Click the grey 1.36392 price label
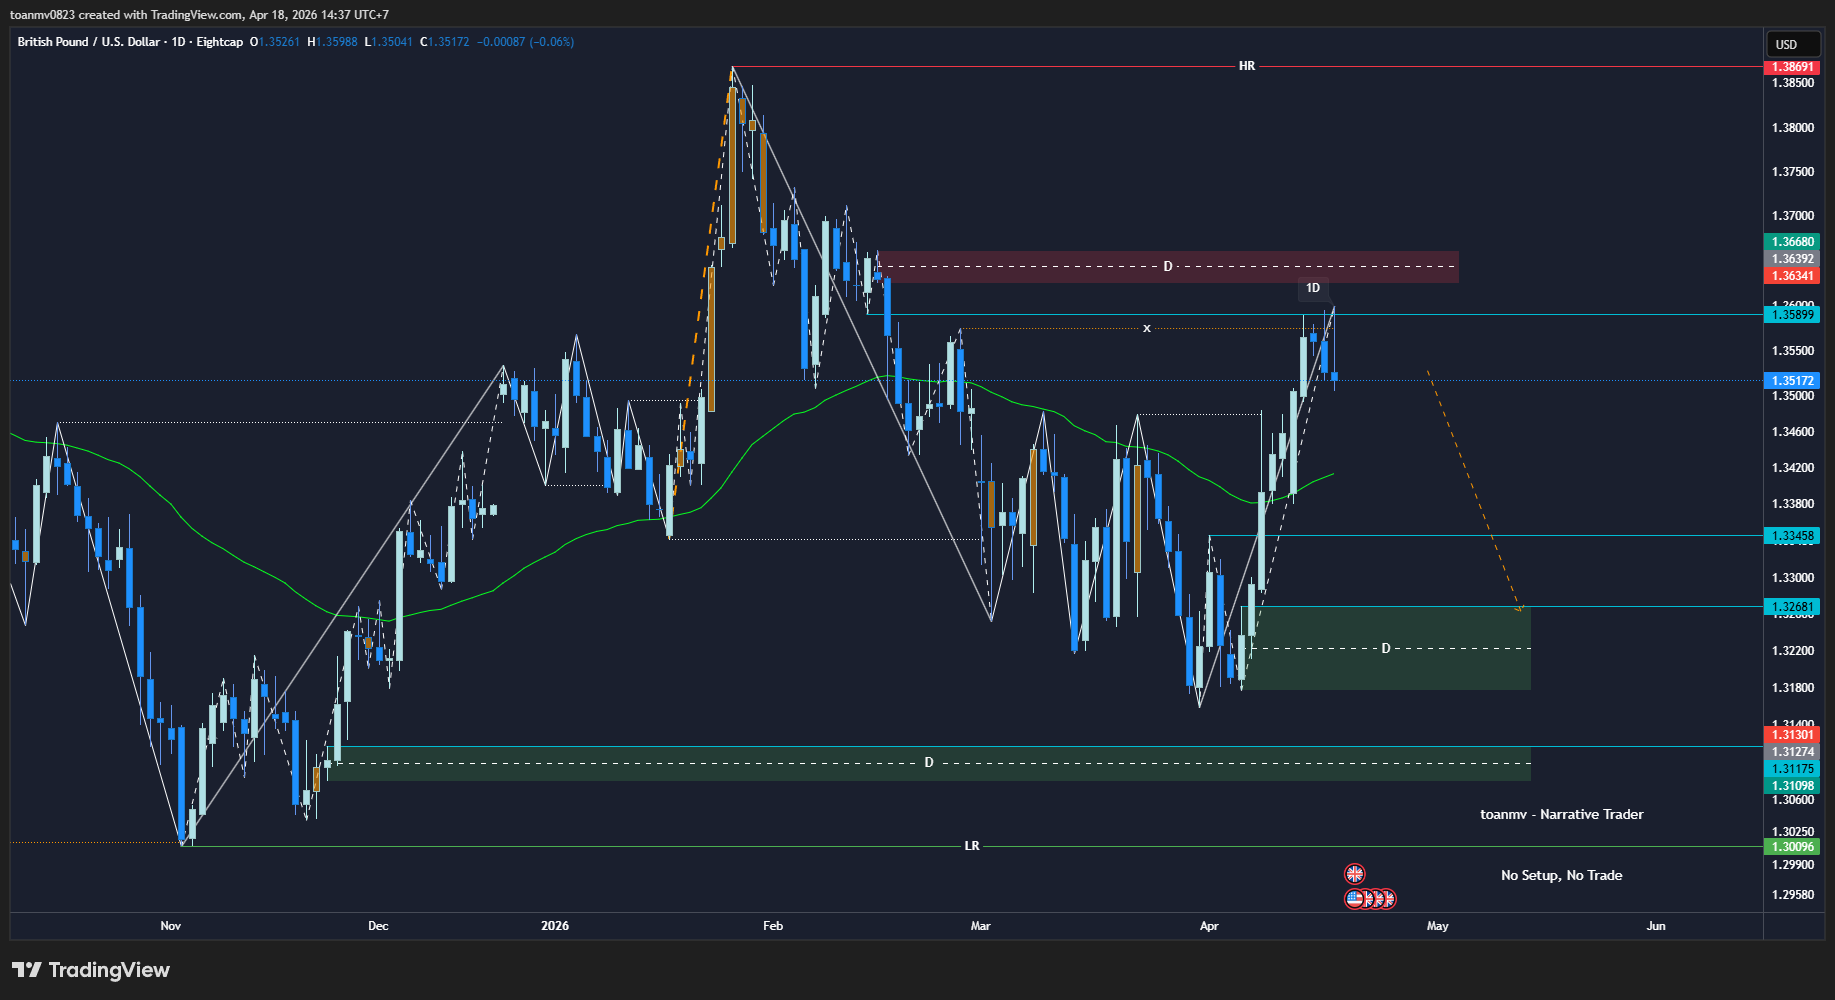 (x=1792, y=259)
